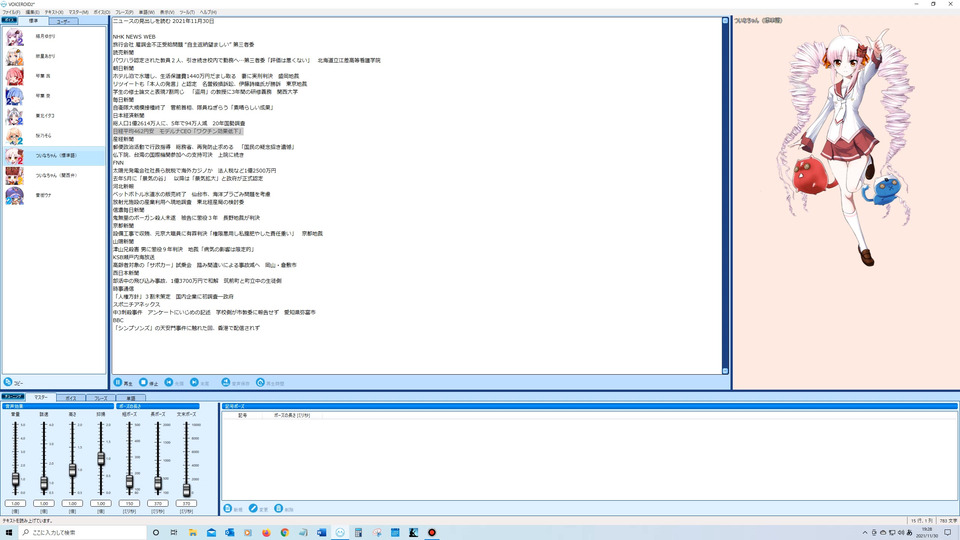This screenshot has height=540, width=960.
Task: Adjust the 話速 speed slider
Action: (x=43, y=484)
